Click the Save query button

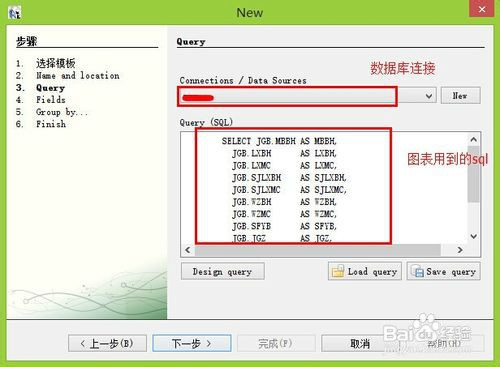[444, 271]
